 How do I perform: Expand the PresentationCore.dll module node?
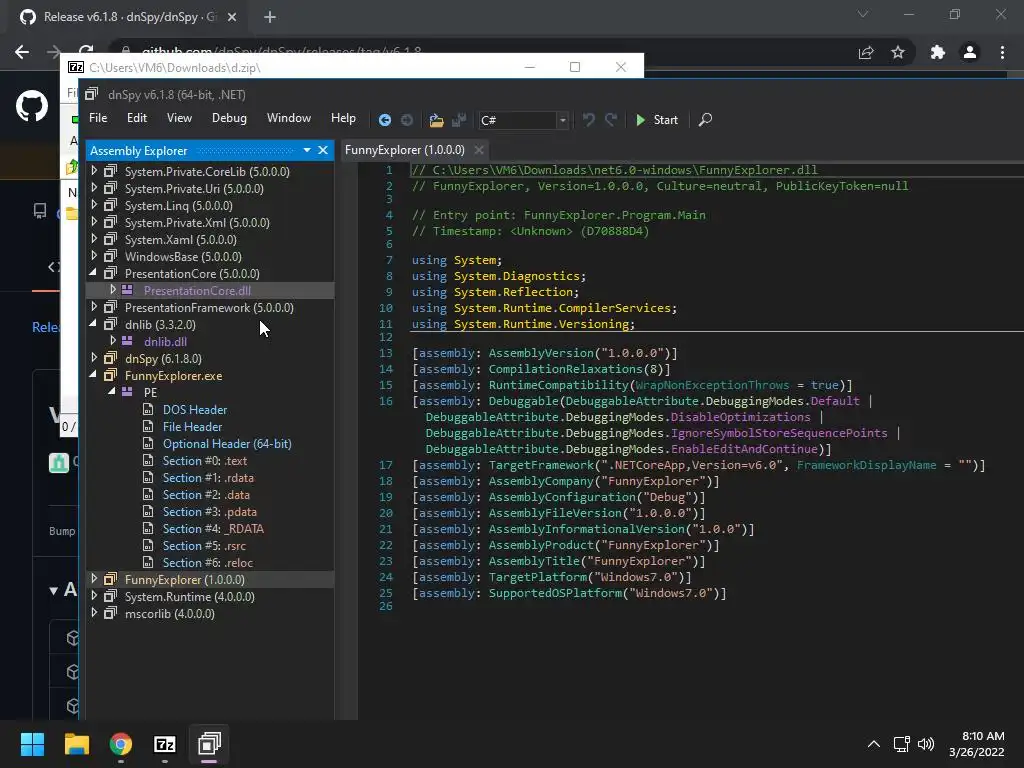(113, 290)
